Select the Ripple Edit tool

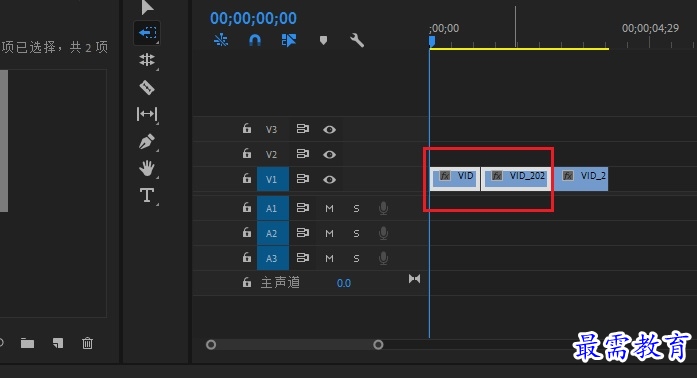pos(147,60)
